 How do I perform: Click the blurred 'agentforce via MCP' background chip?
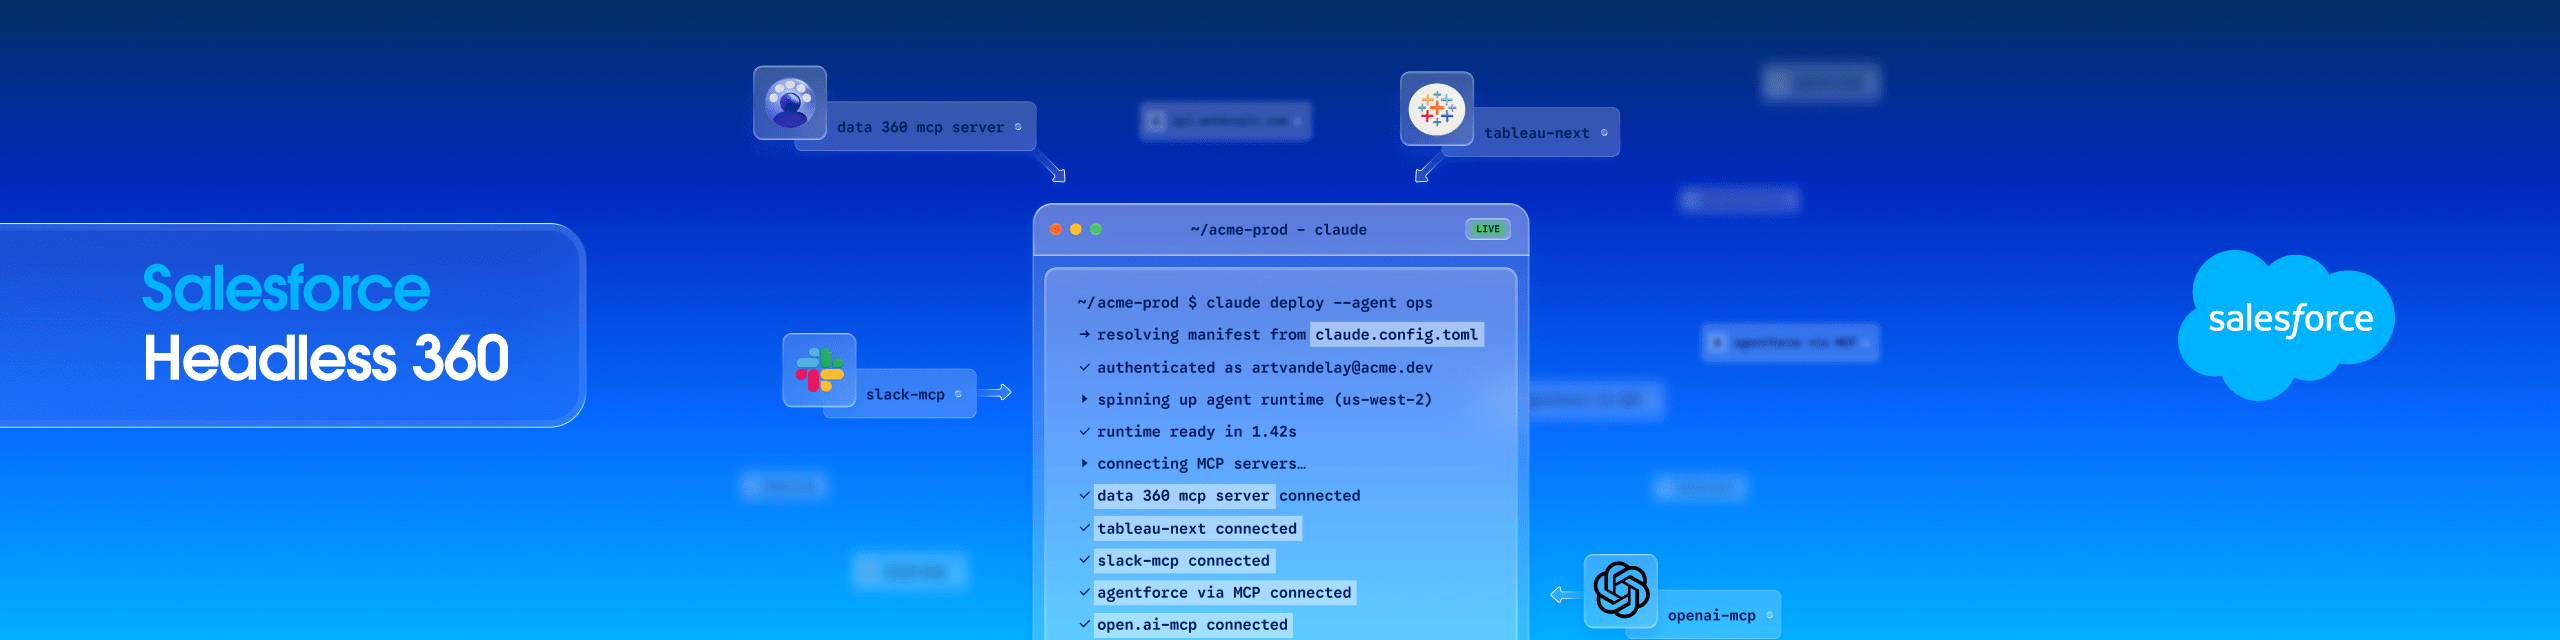point(1790,343)
